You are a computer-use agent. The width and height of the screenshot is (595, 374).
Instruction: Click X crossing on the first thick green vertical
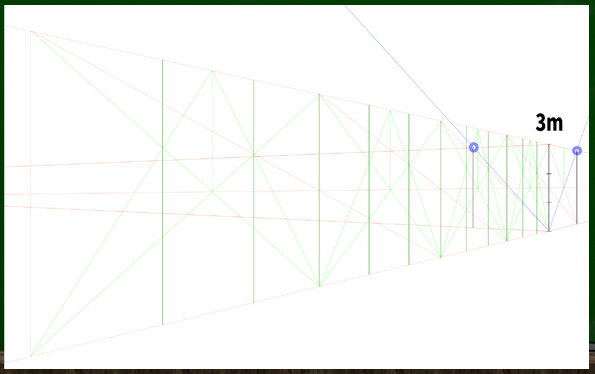[x=162, y=148]
